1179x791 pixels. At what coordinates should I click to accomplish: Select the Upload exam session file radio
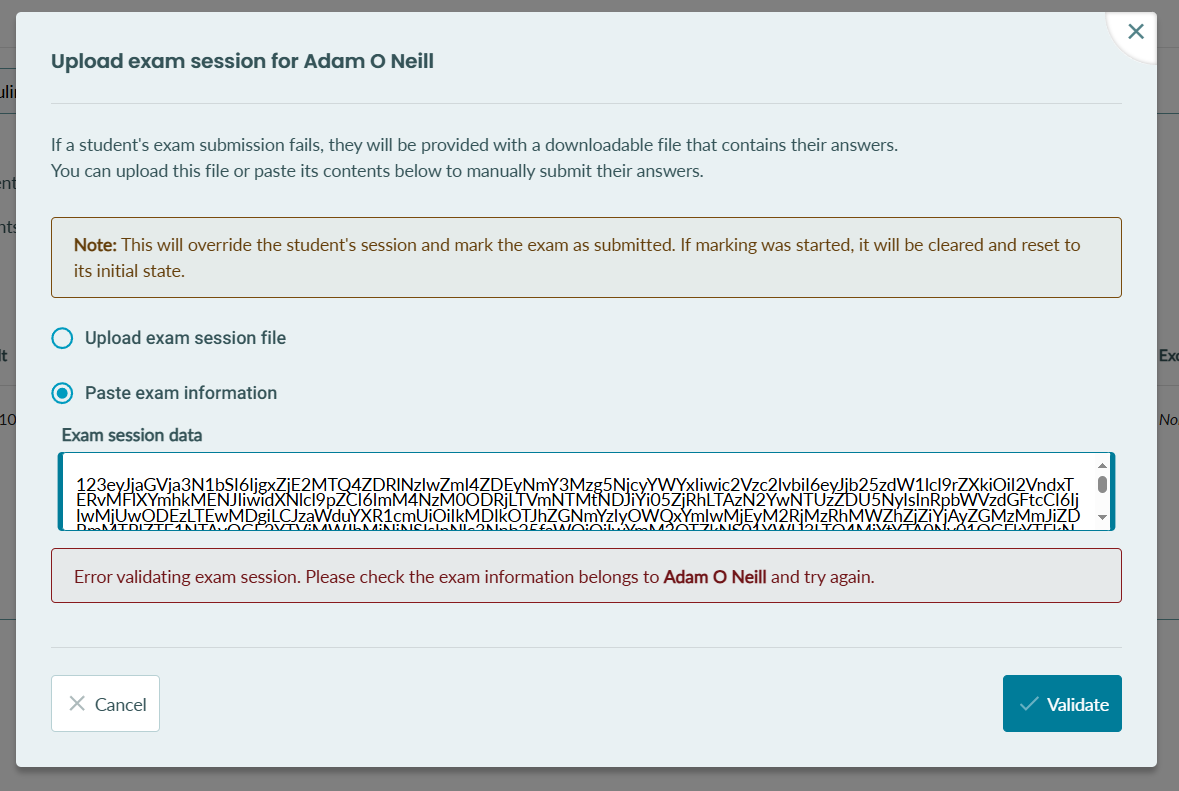click(x=62, y=338)
